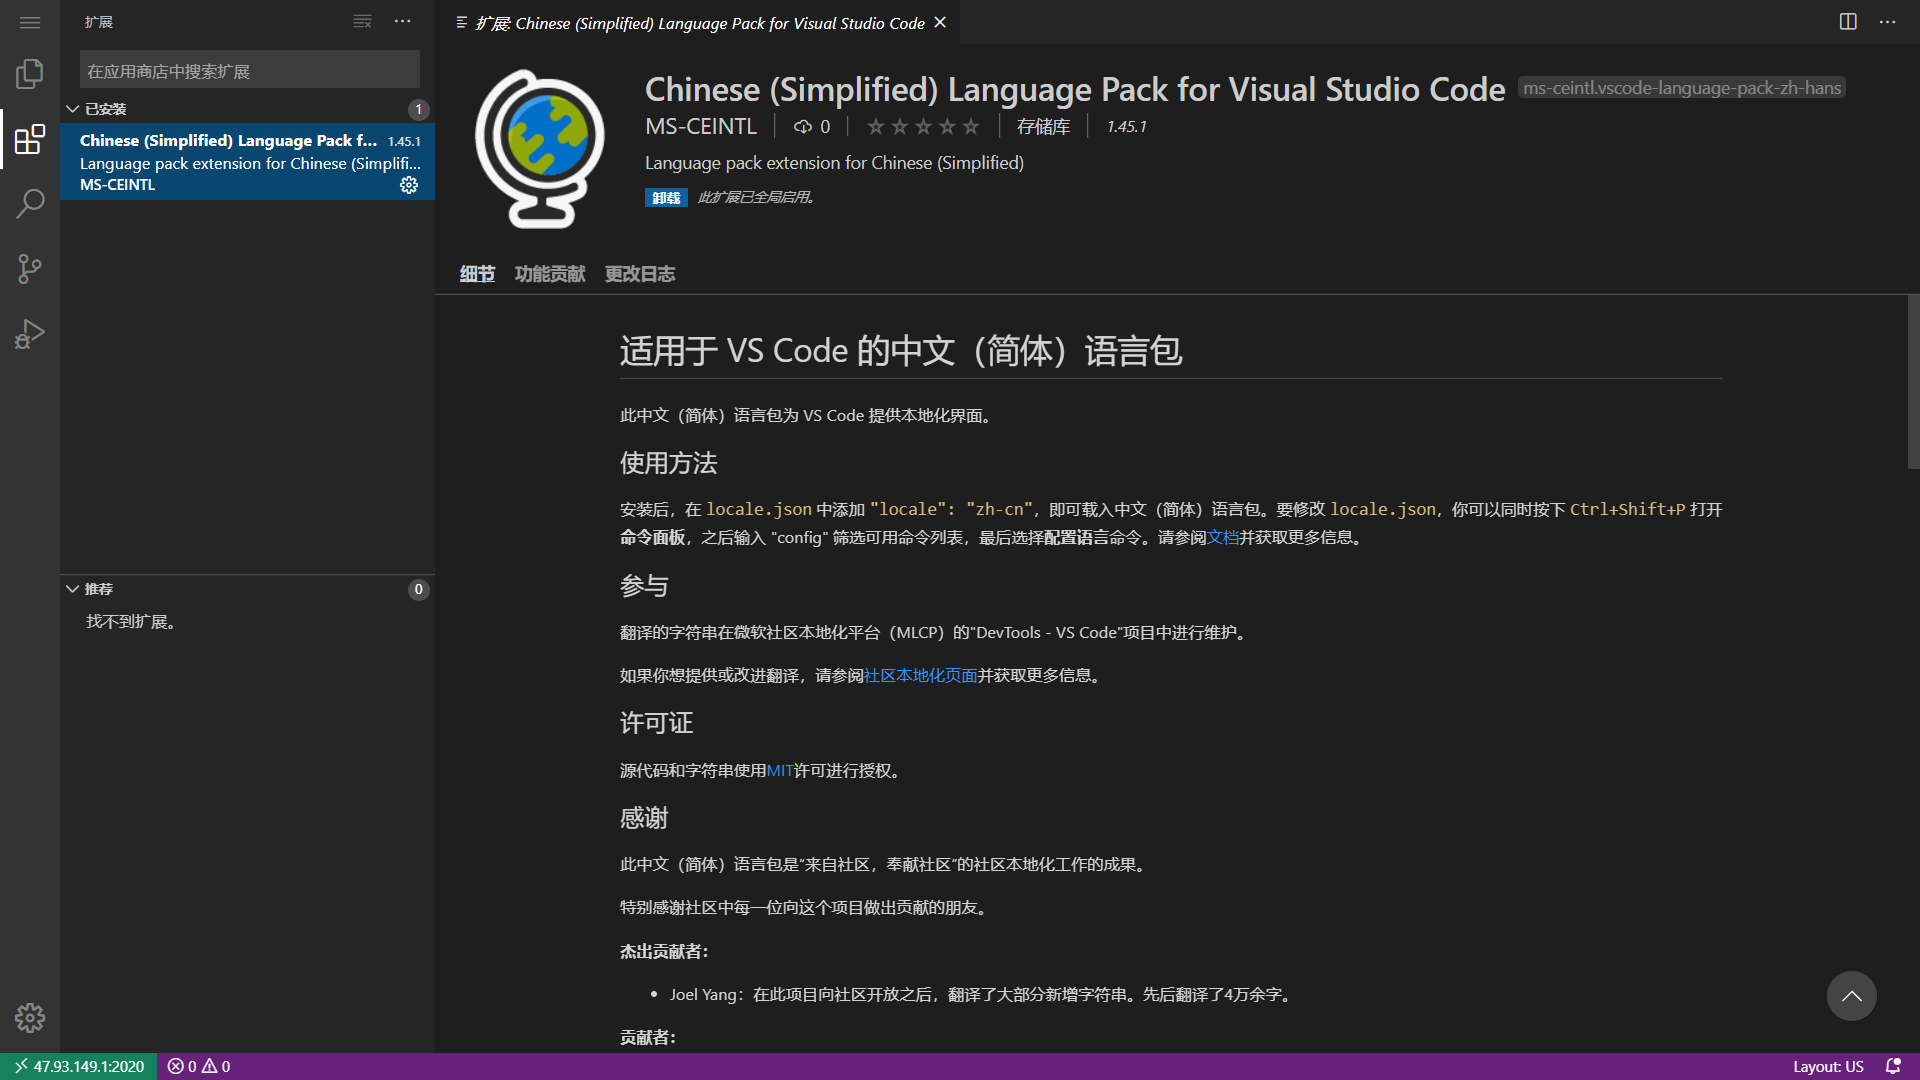Image resolution: width=1920 pixels, height=1080 pixels.
Task: Open the Run and Debug icon
Action: pyautogui.click(x=30, y=334)
